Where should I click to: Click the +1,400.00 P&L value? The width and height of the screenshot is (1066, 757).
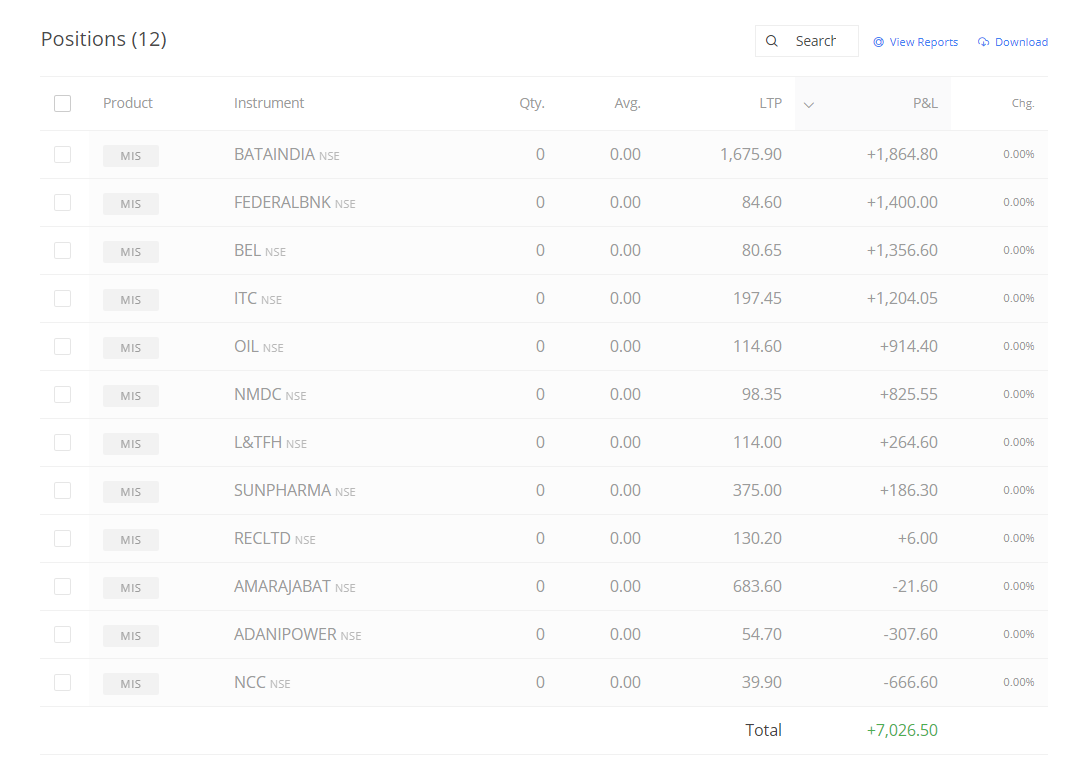(x=901, y=203)
